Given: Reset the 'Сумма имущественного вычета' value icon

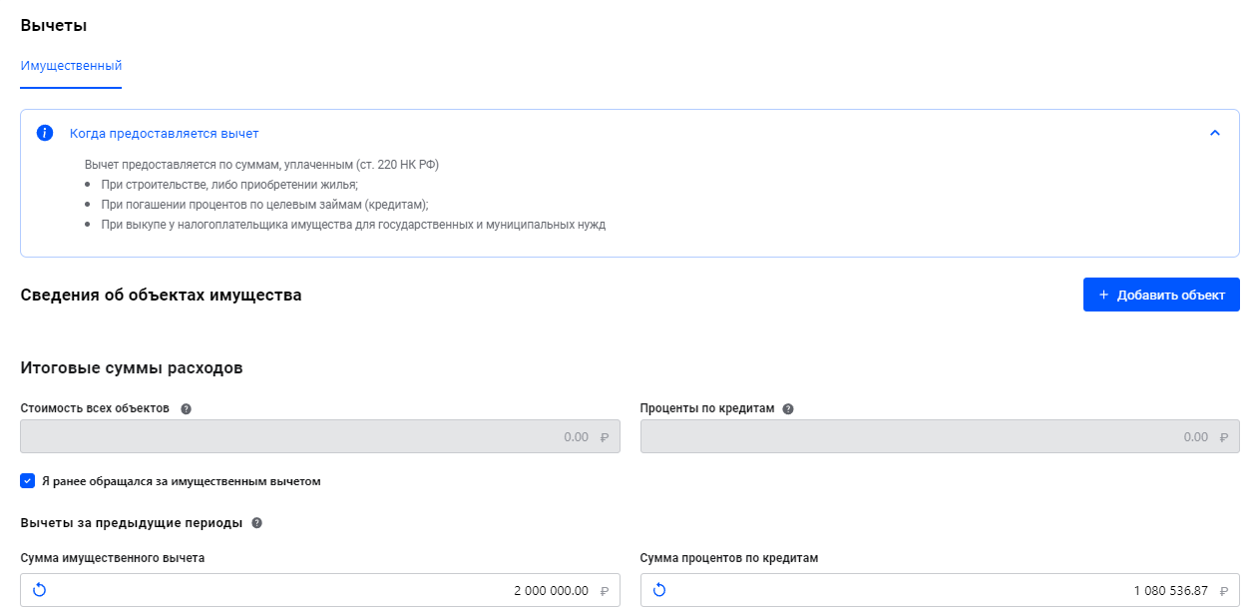Looking at the screenshot, I should coord(39,590).
